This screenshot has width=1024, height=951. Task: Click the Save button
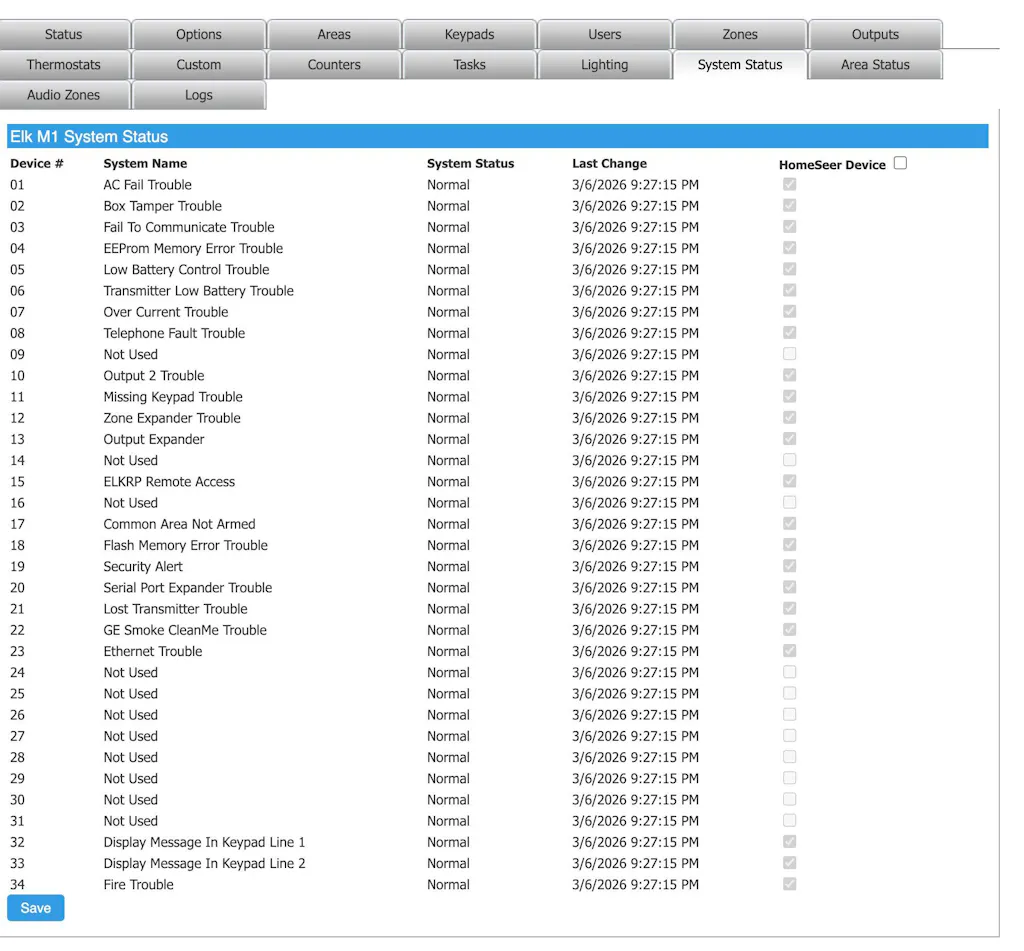pyautogui.click(x=35, y=908)
